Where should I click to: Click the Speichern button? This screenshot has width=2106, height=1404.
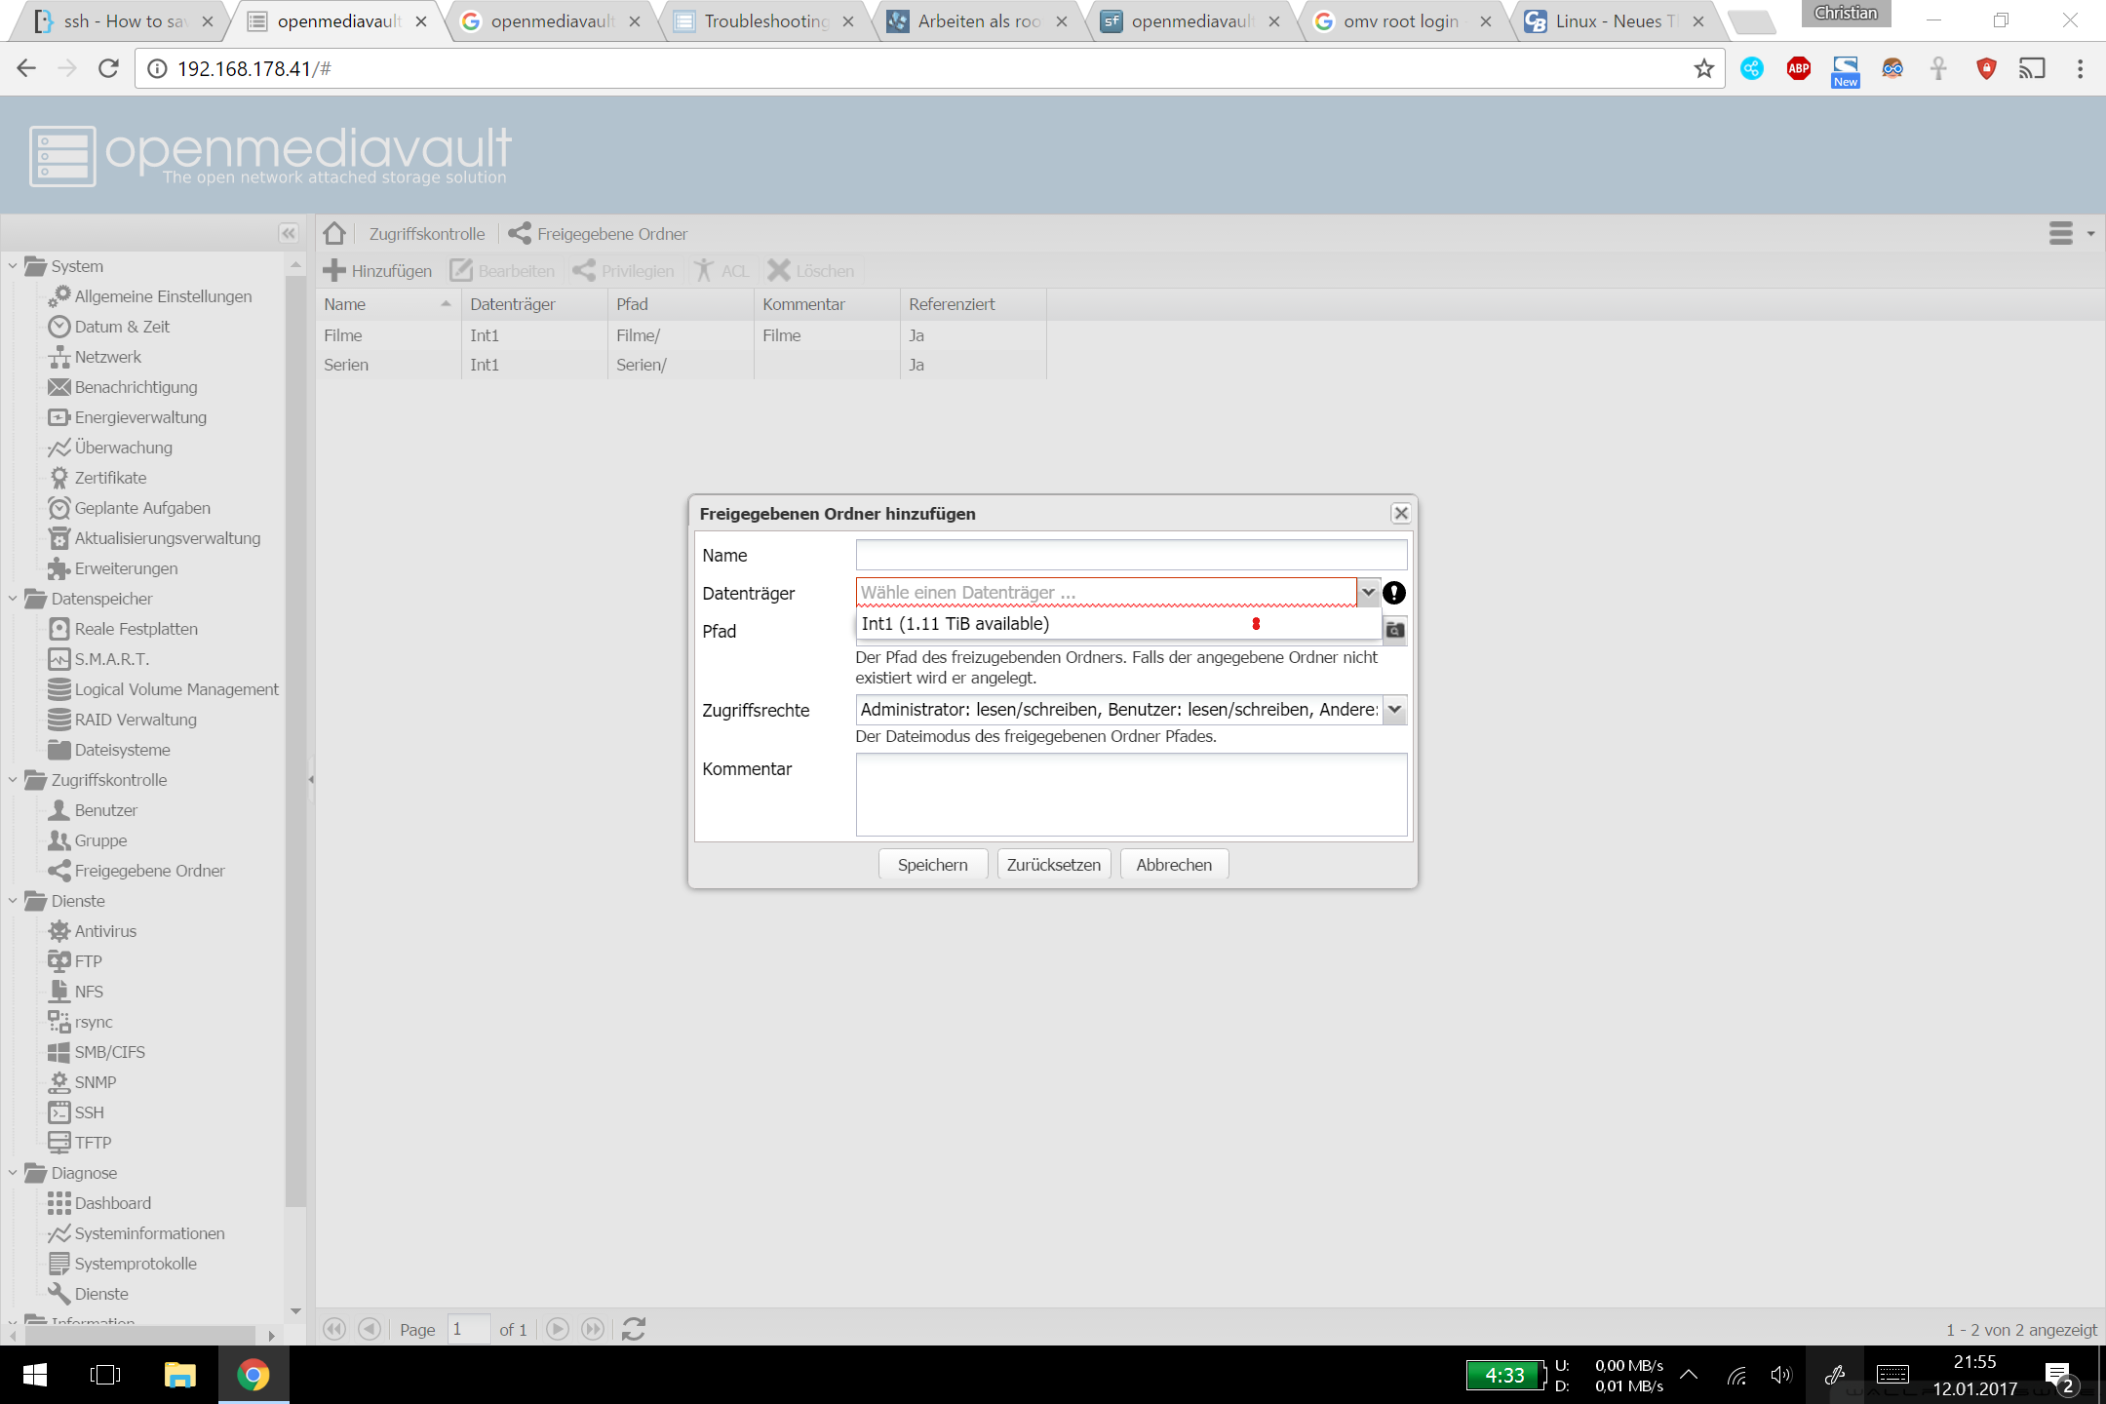click(x=932, y=865)
